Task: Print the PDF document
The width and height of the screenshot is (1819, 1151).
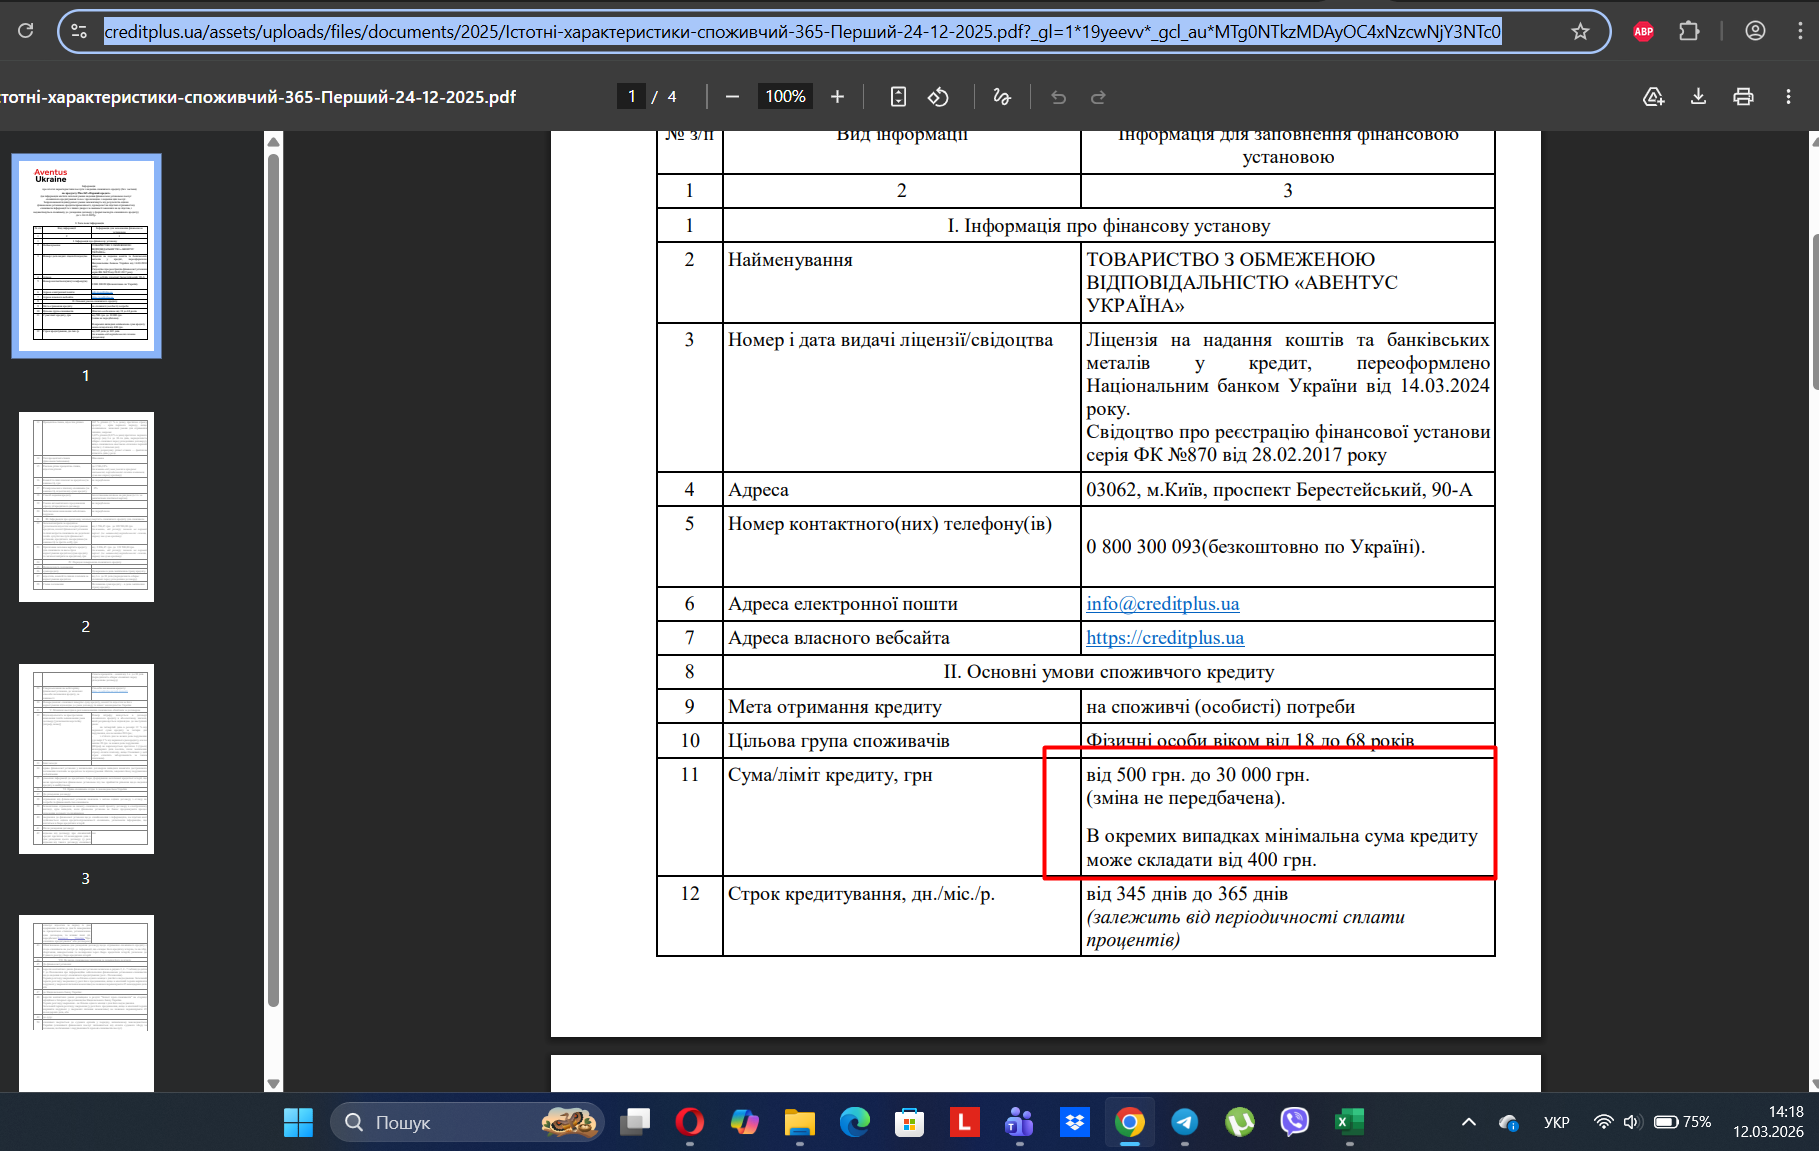Action: click(1743, 97)
